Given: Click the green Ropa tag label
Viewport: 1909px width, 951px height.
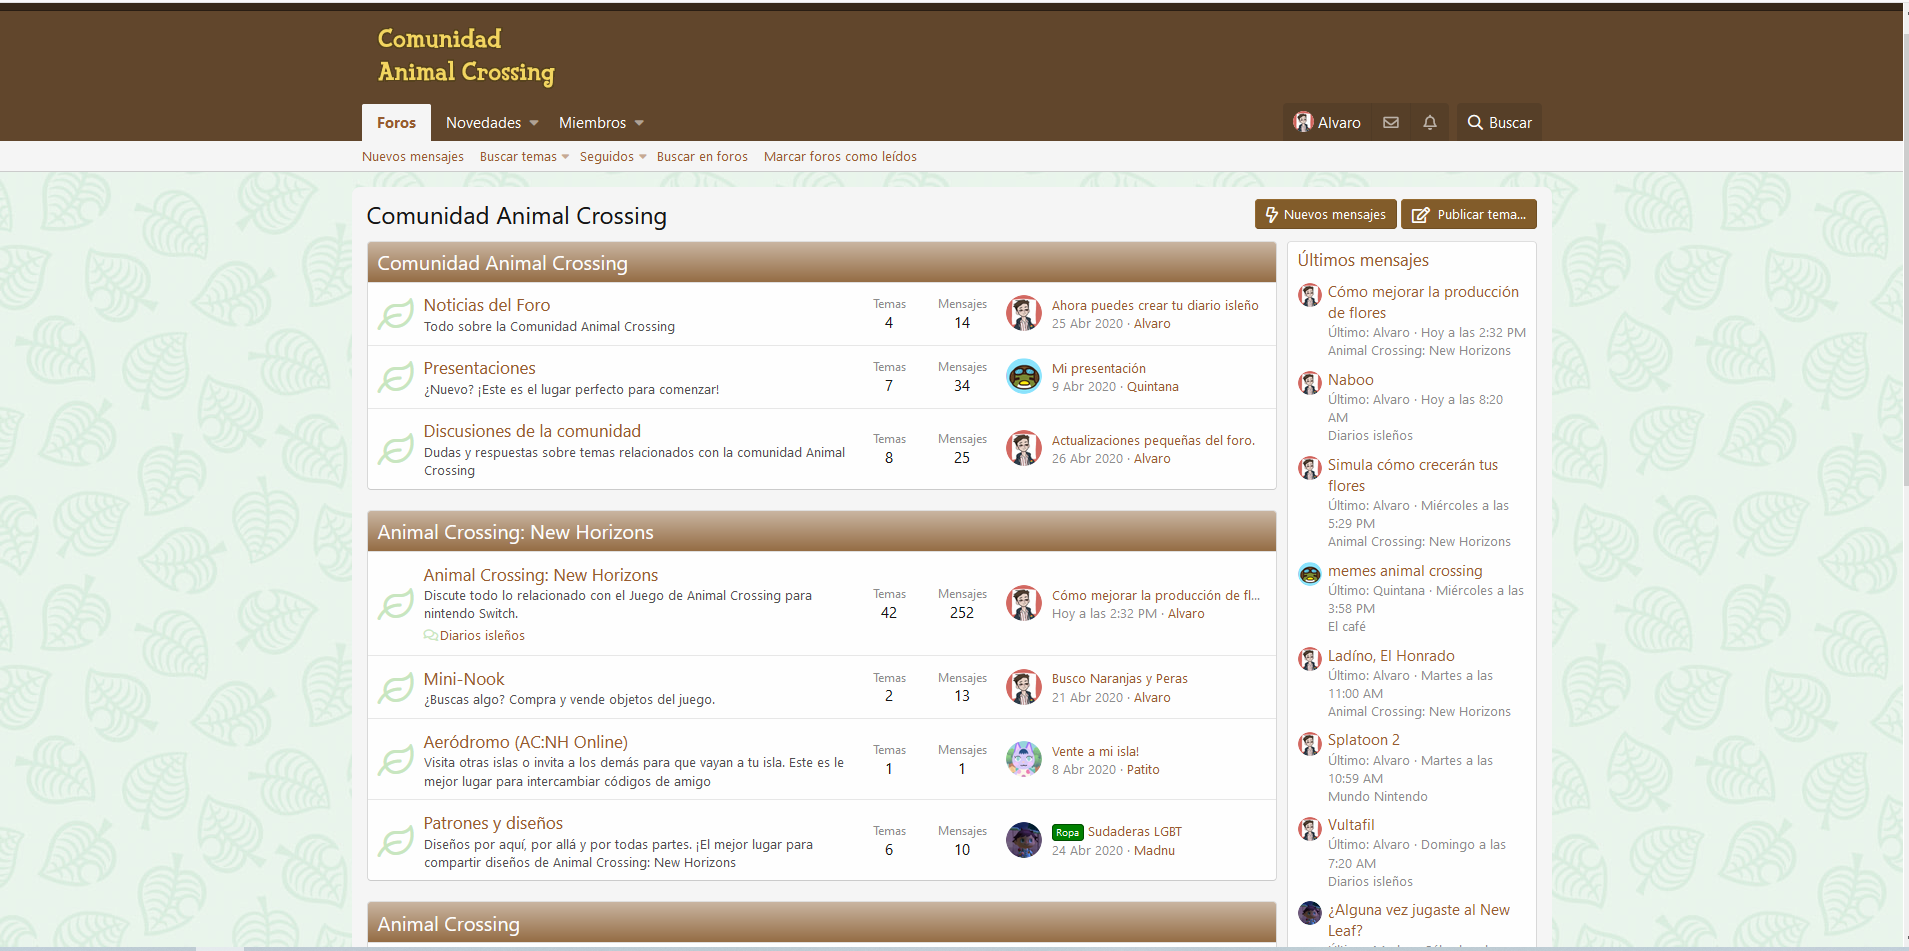Looking at the screenshot, I should click(x=1067, y=832).
